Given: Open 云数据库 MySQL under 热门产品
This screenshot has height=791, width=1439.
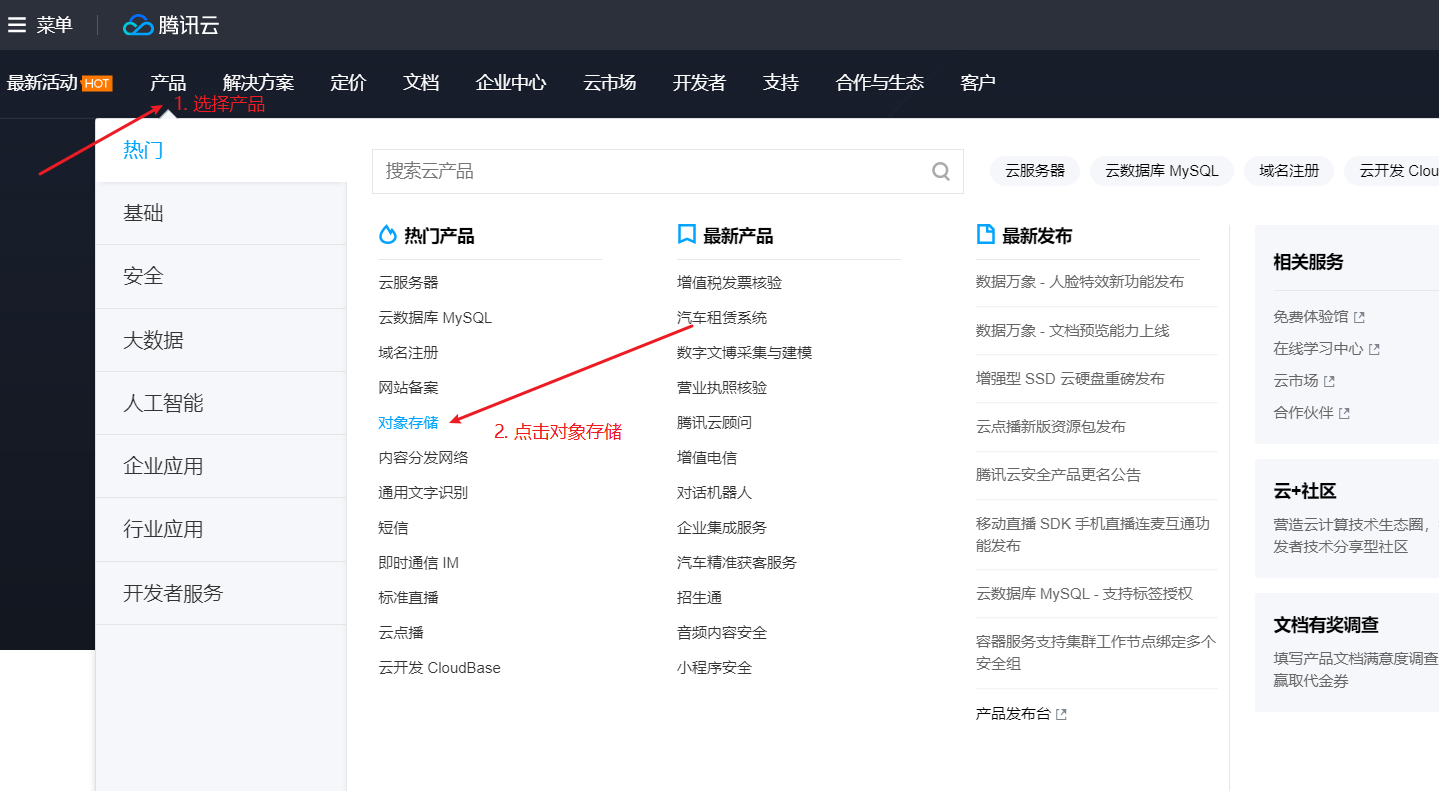Looking at the screenshot, I should [435, 318].
